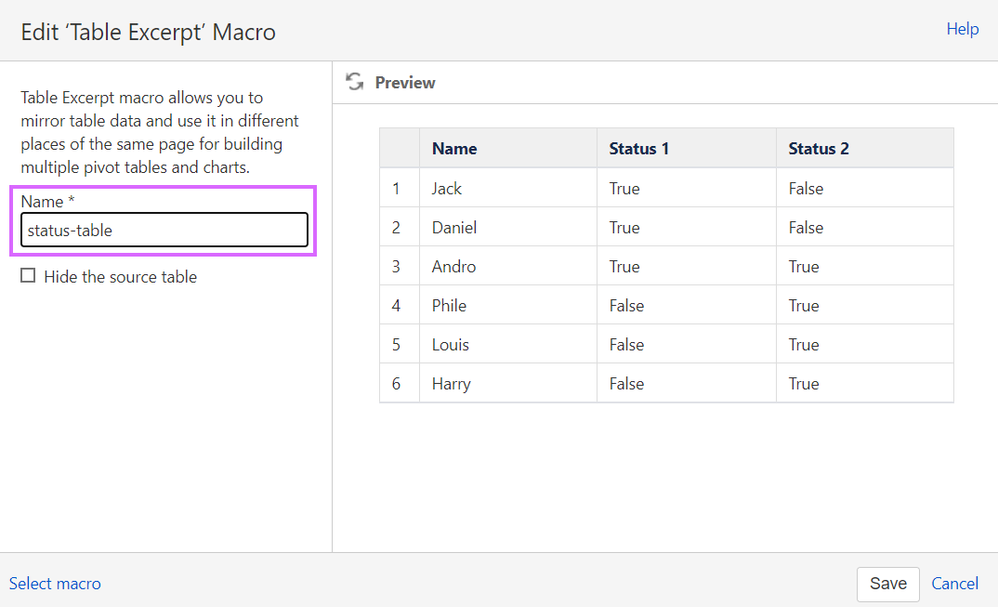The image size is (998, 607).
Task: Select the Daniel cell in table
Action: pos(454,227)
